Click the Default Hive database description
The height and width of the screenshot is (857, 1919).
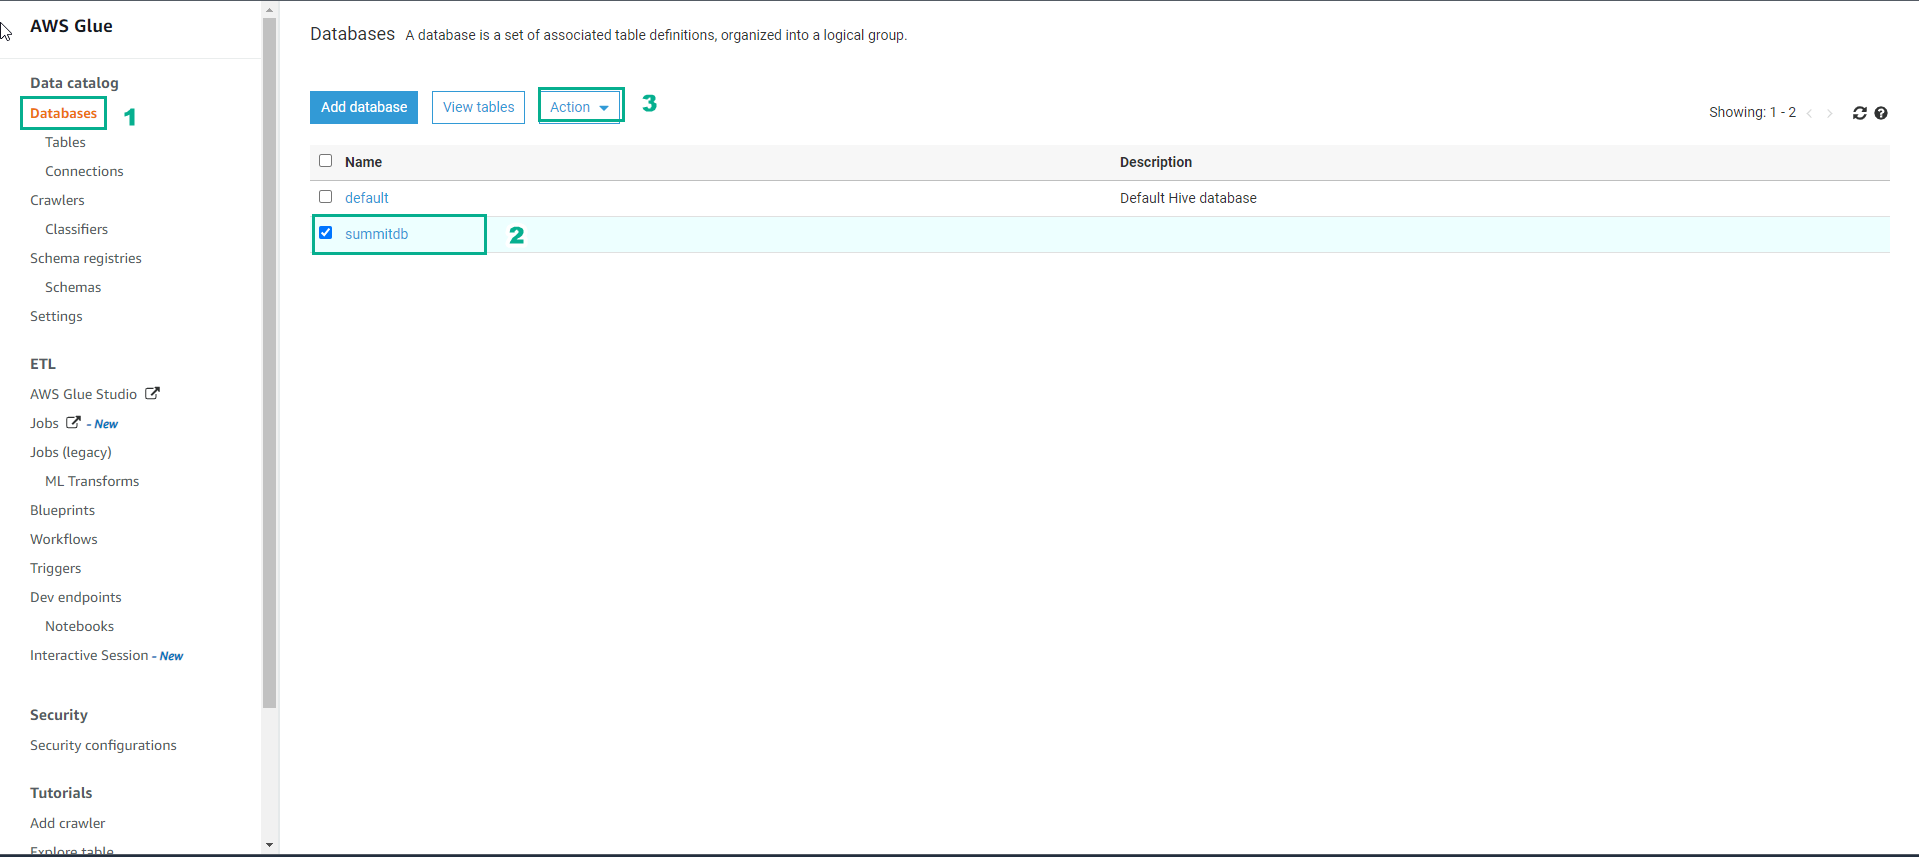pos(1188,198)
